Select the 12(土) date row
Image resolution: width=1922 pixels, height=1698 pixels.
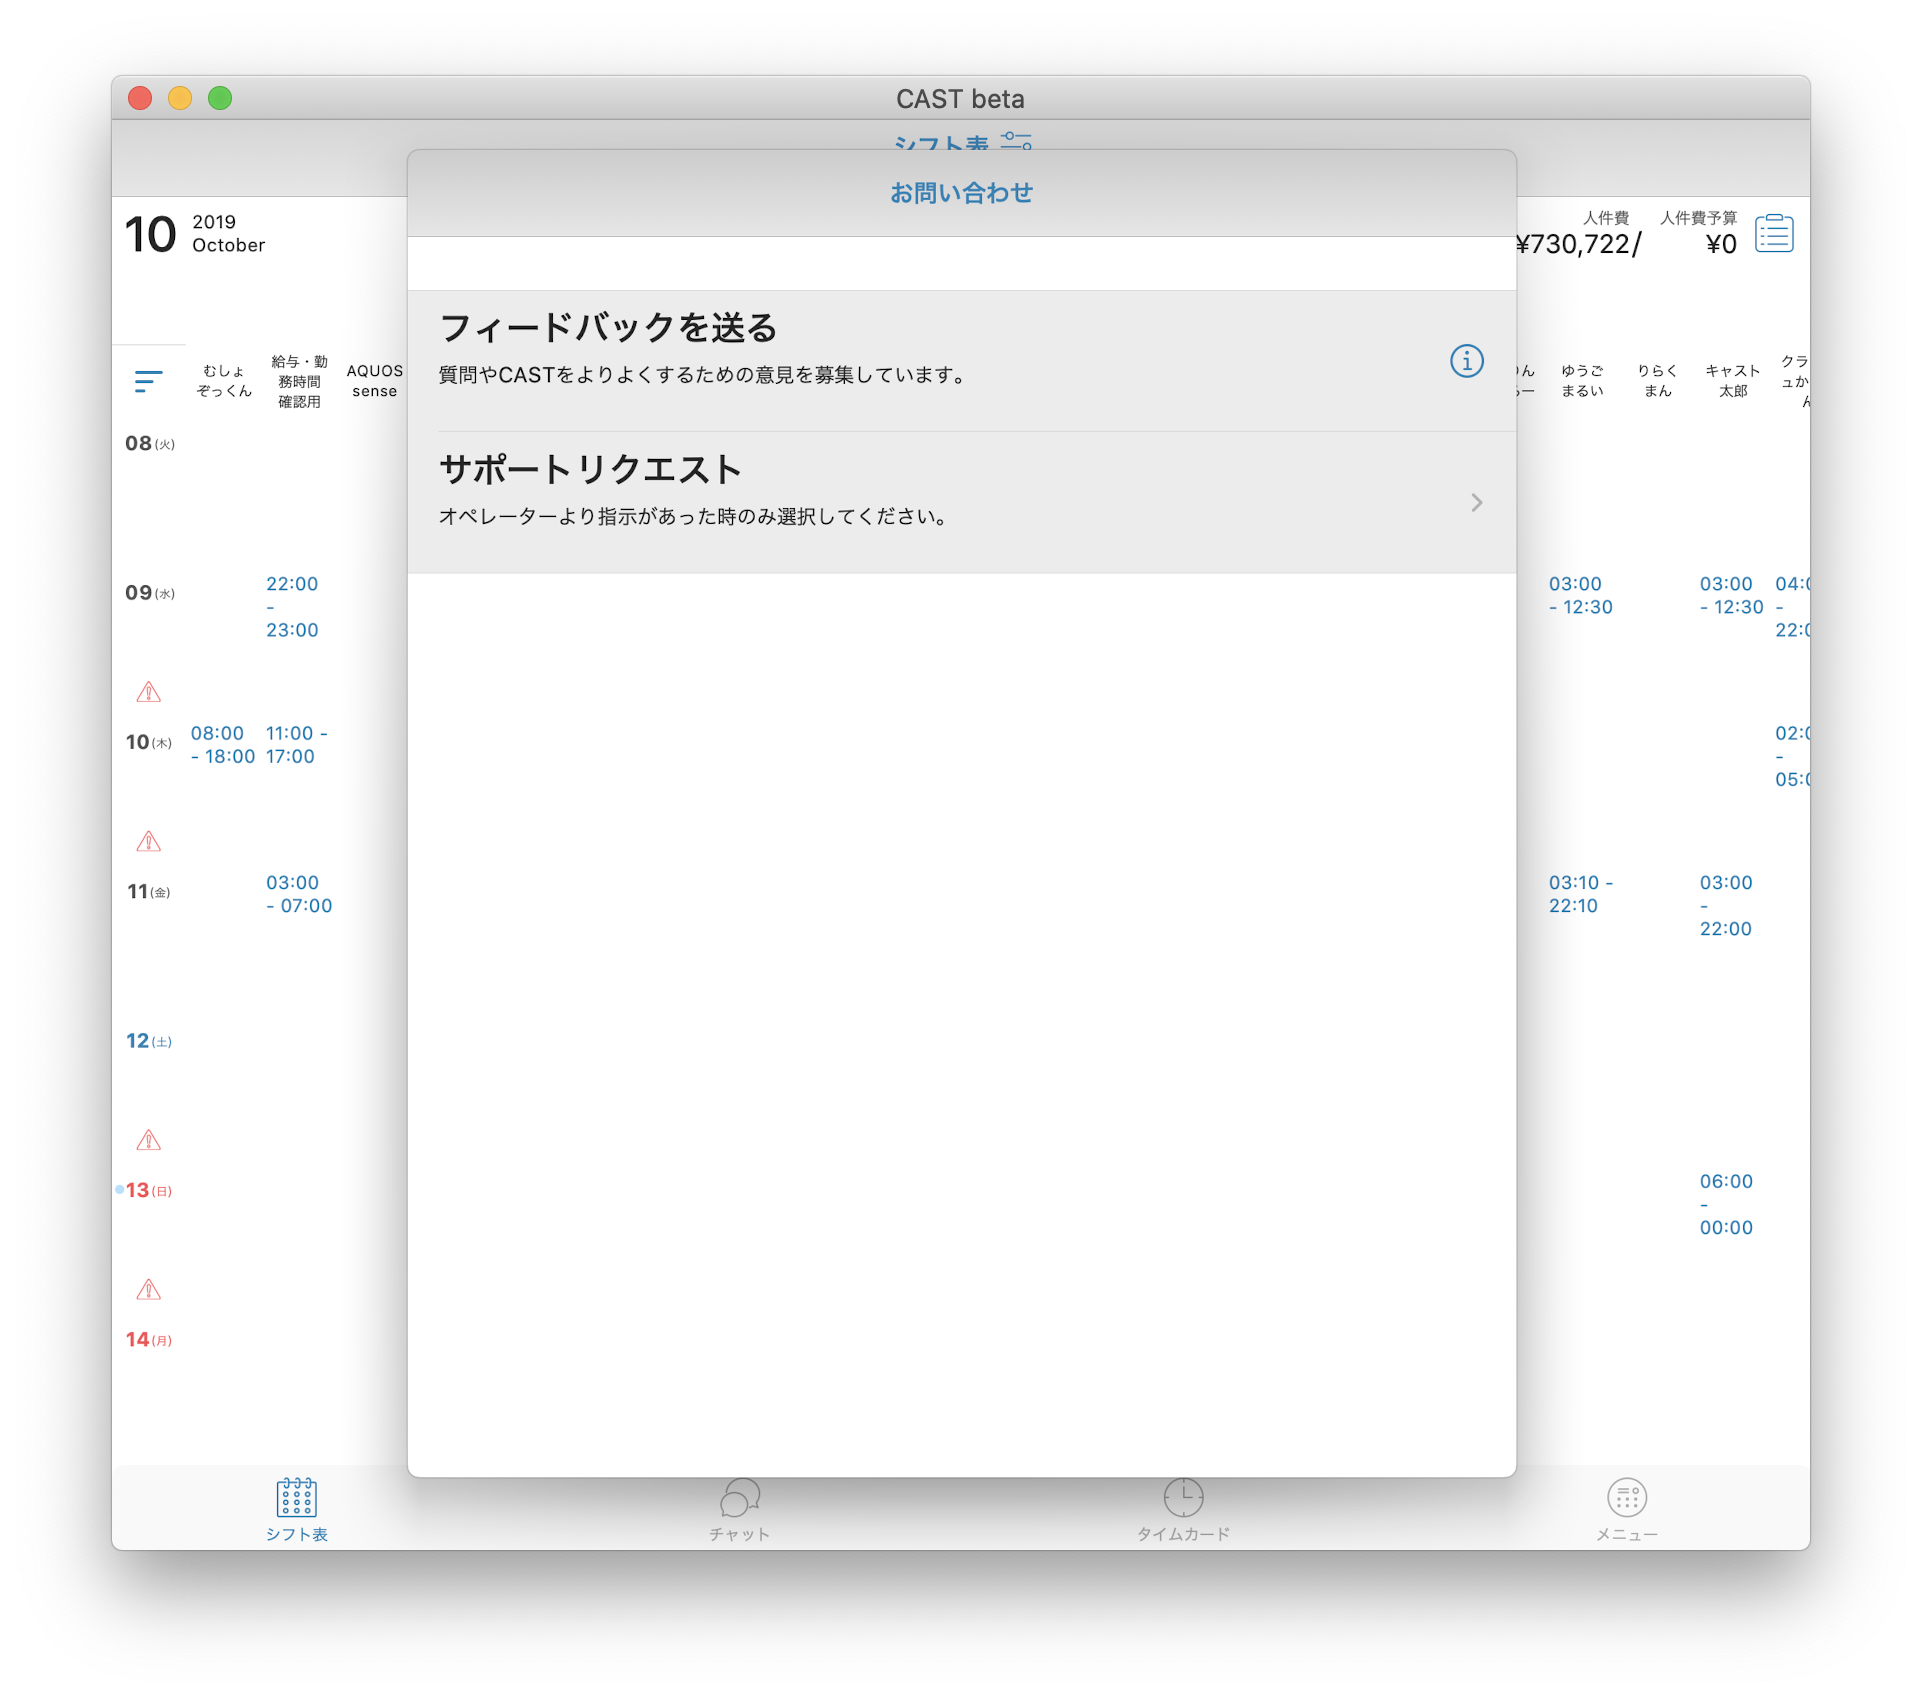click(149, 1041)
